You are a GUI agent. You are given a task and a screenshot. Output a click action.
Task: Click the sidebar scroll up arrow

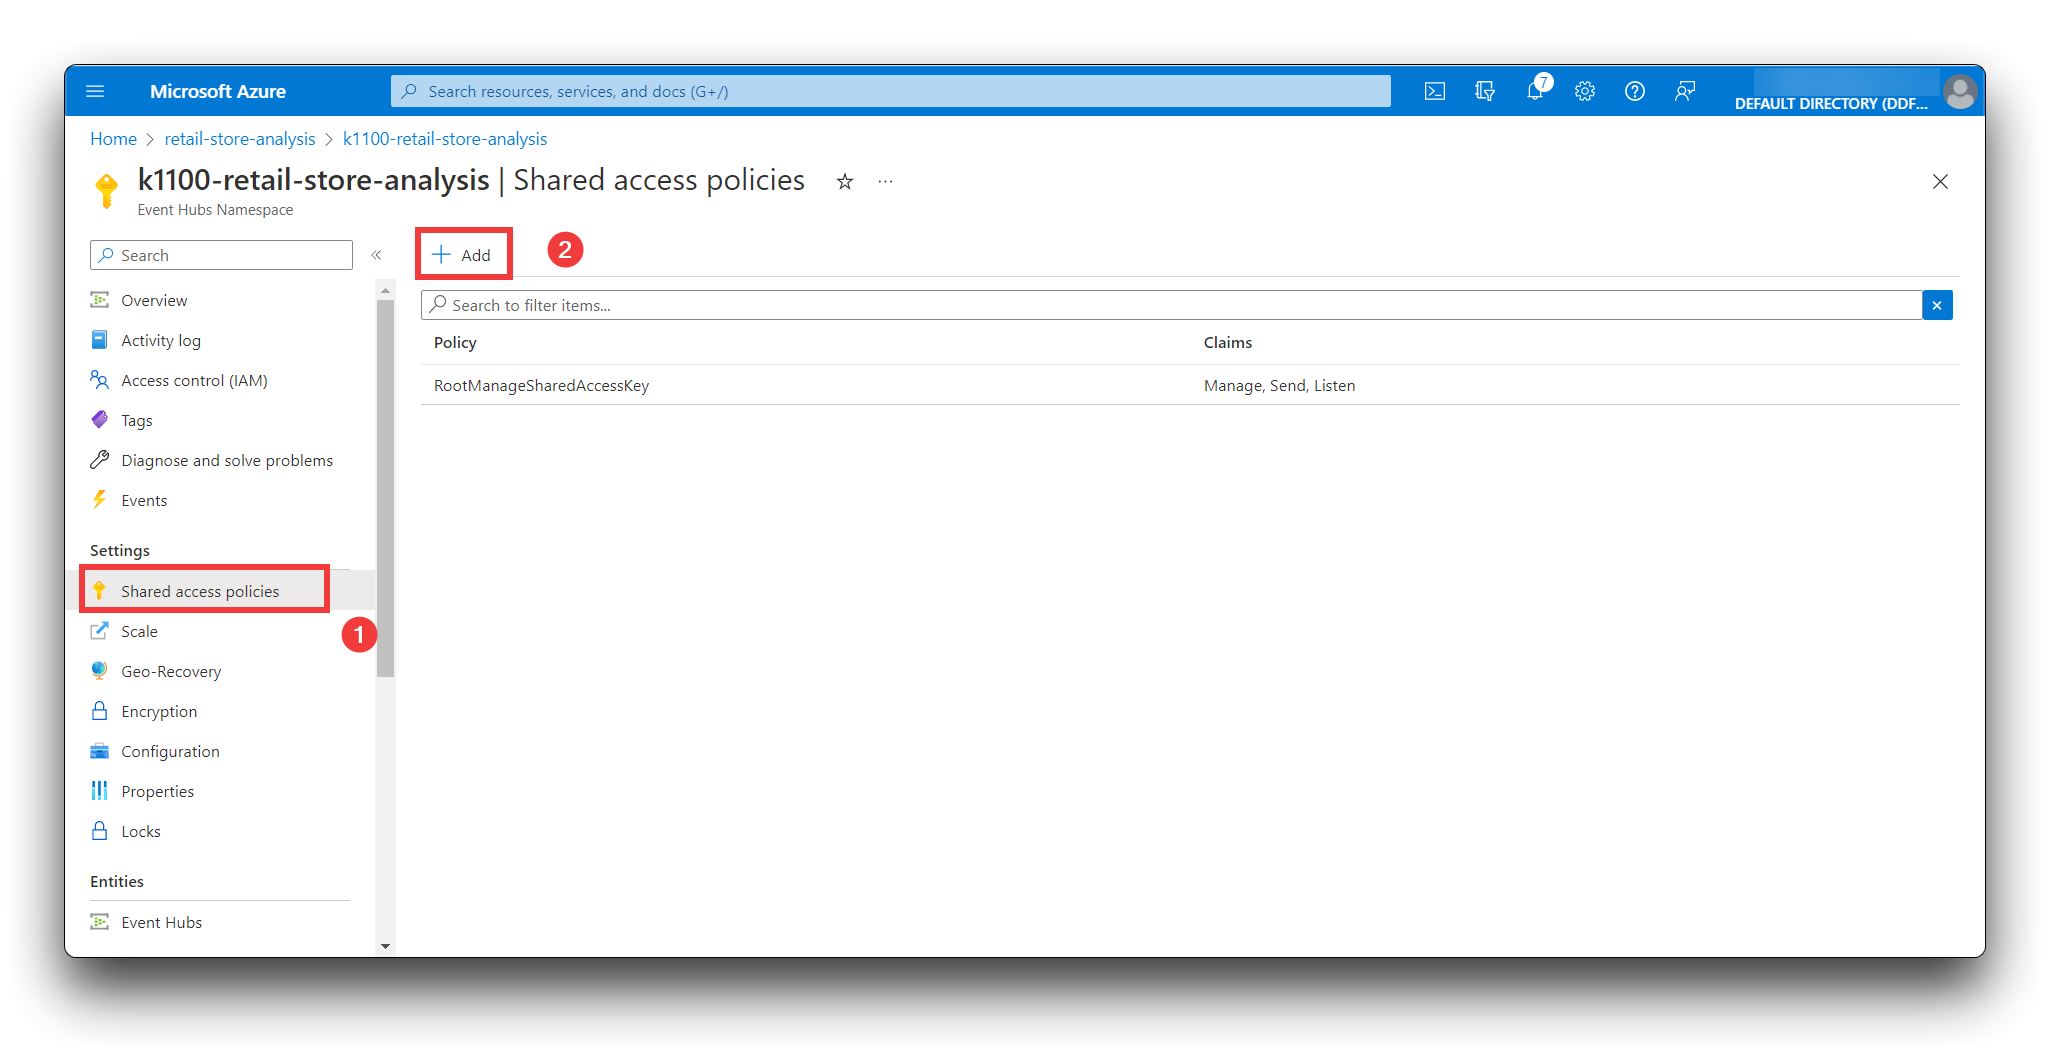[x=385, y=290]
